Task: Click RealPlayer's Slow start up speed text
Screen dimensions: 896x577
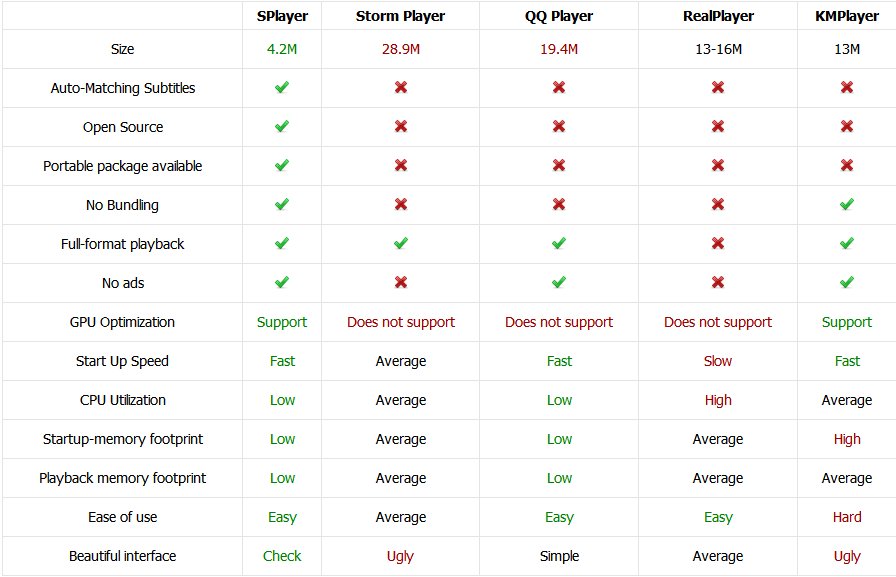Action: (x=718, y=361)
